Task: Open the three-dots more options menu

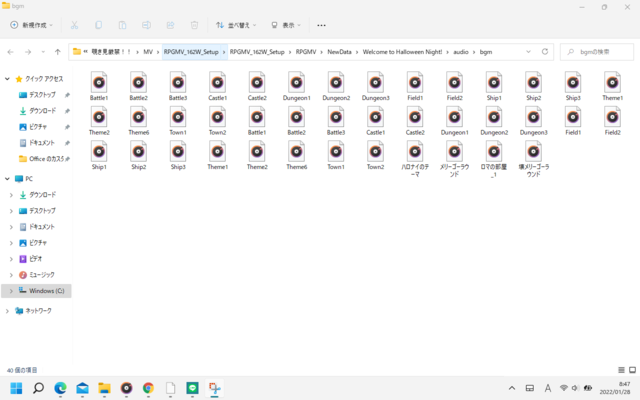Action: (321, 25)
